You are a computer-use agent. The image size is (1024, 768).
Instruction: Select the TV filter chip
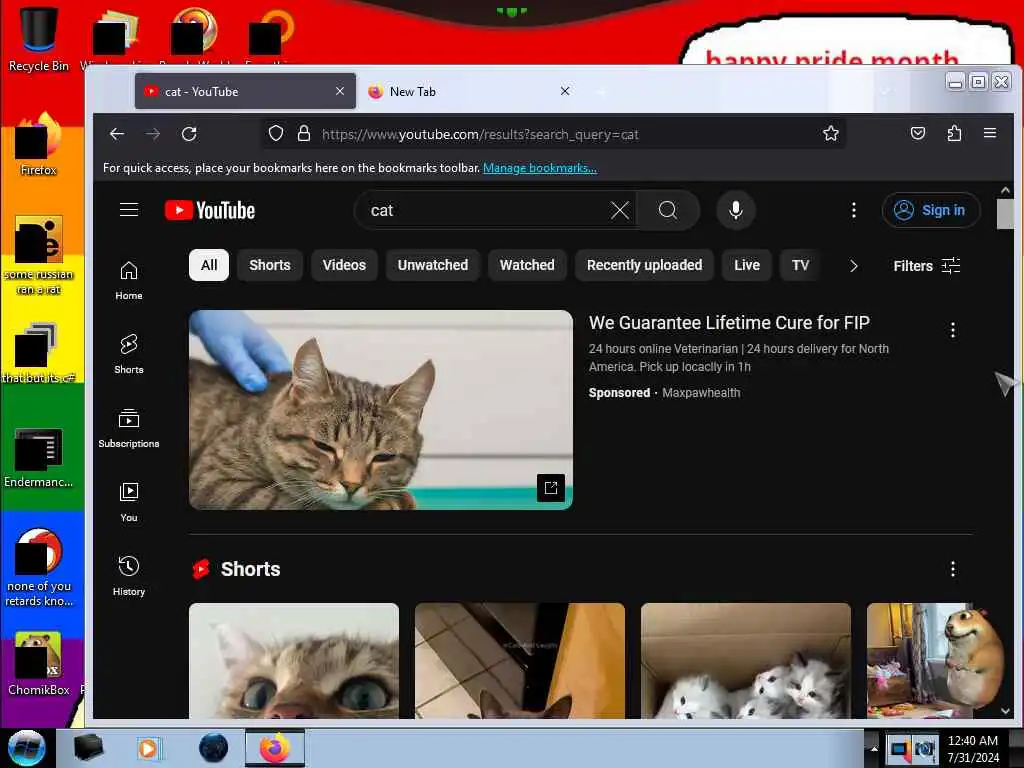coord(800,265)
